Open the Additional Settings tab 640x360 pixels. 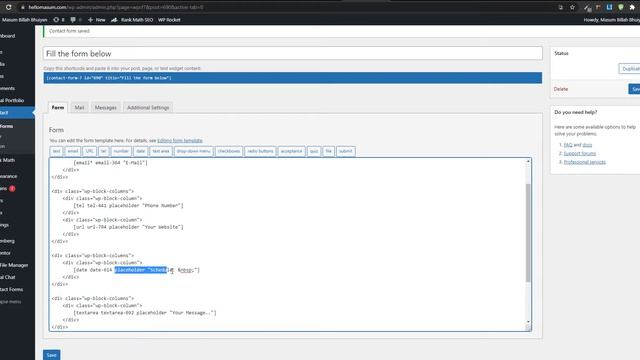[x=148, y=107]
